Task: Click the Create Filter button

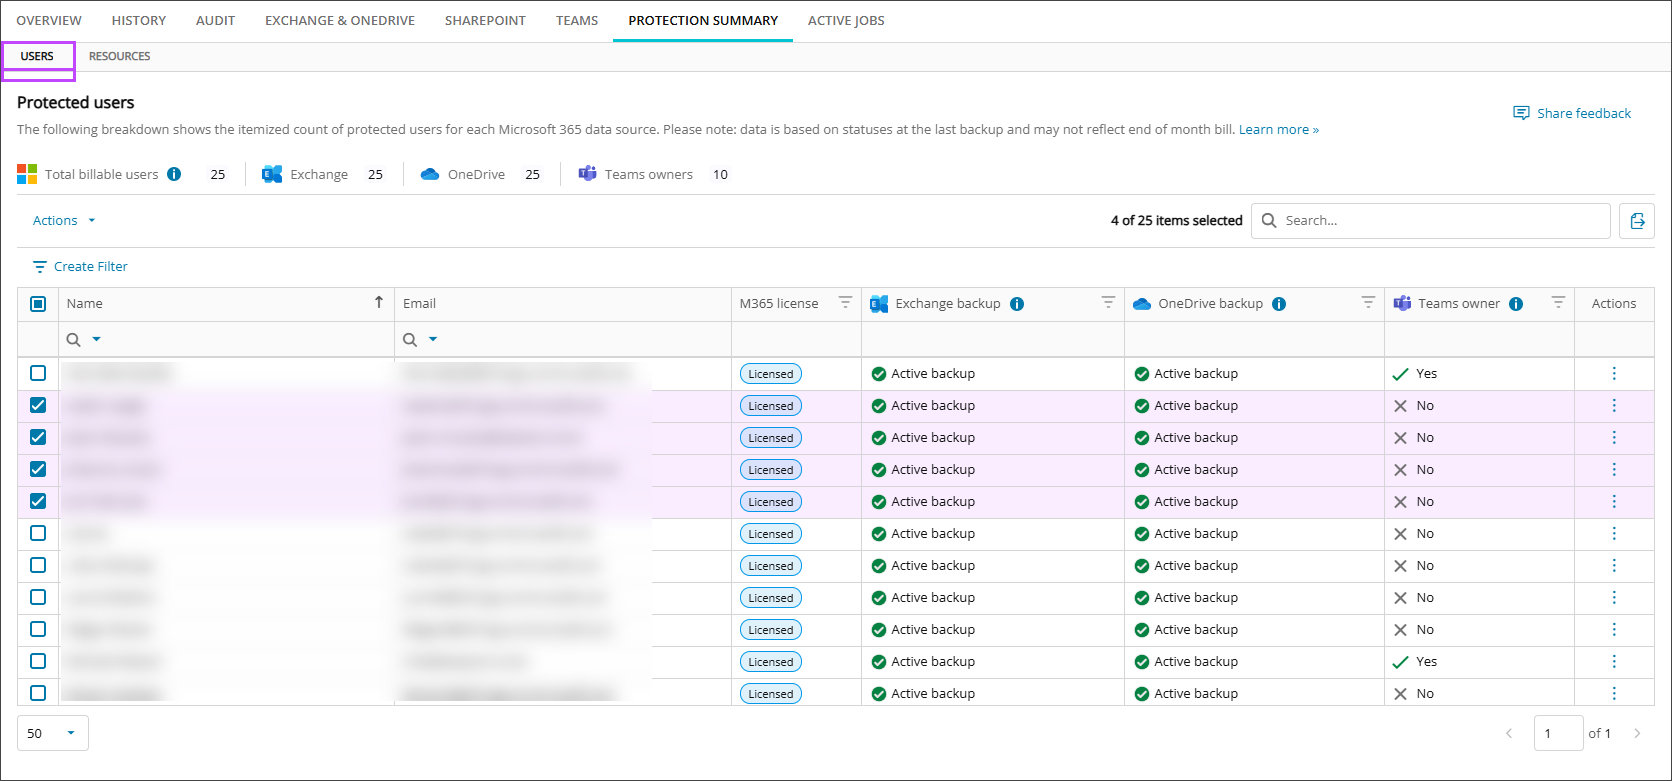Action: 80,266
